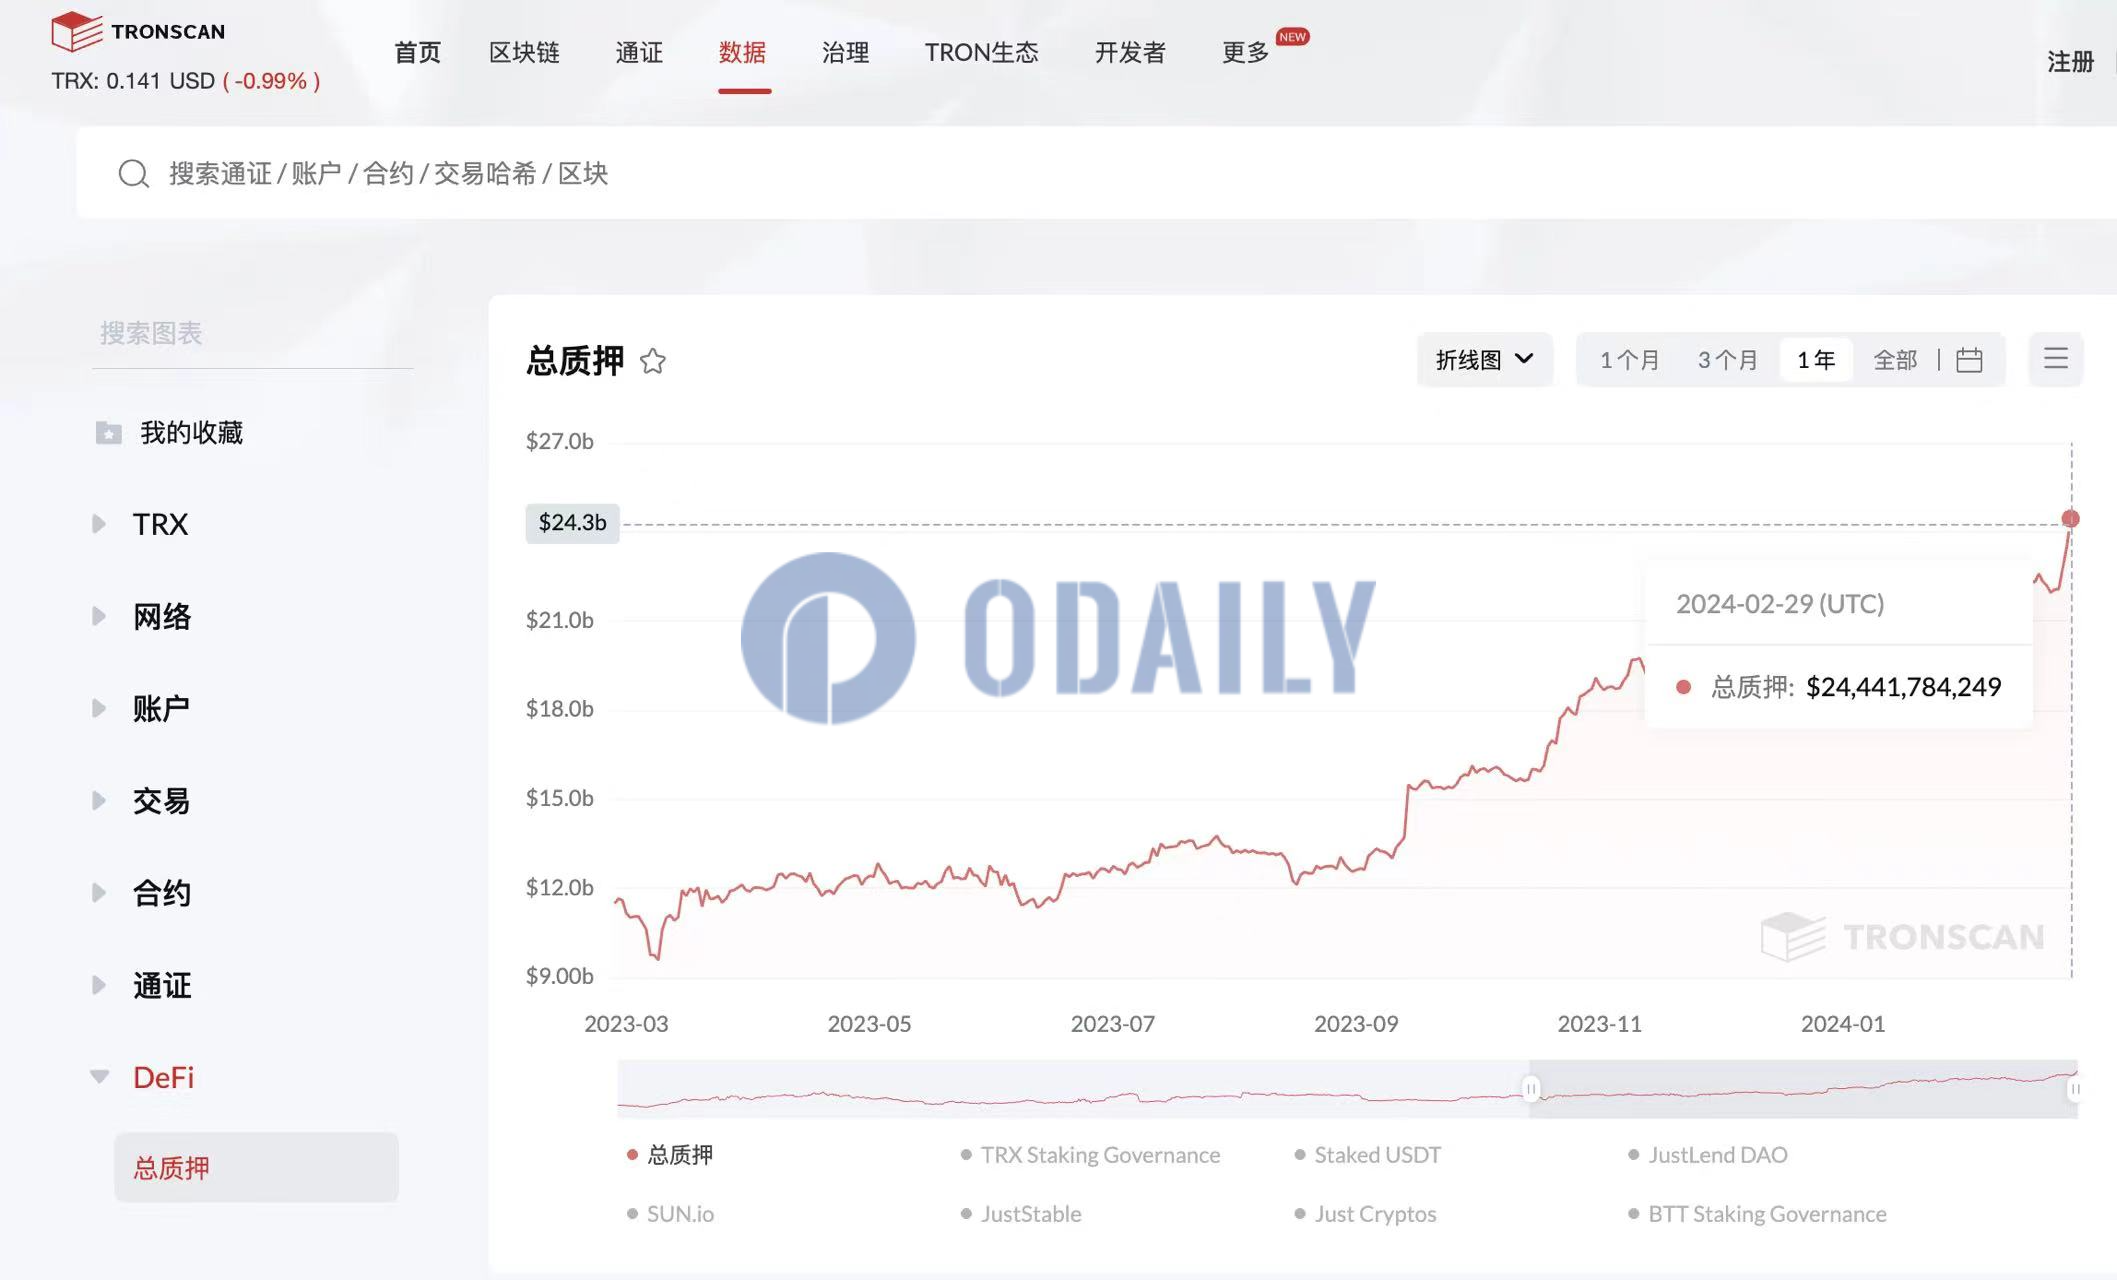Viewport: 2117px width, 1280px height.
Task: Click the 我的收藏 folder icon
Action: pos(108,432)
